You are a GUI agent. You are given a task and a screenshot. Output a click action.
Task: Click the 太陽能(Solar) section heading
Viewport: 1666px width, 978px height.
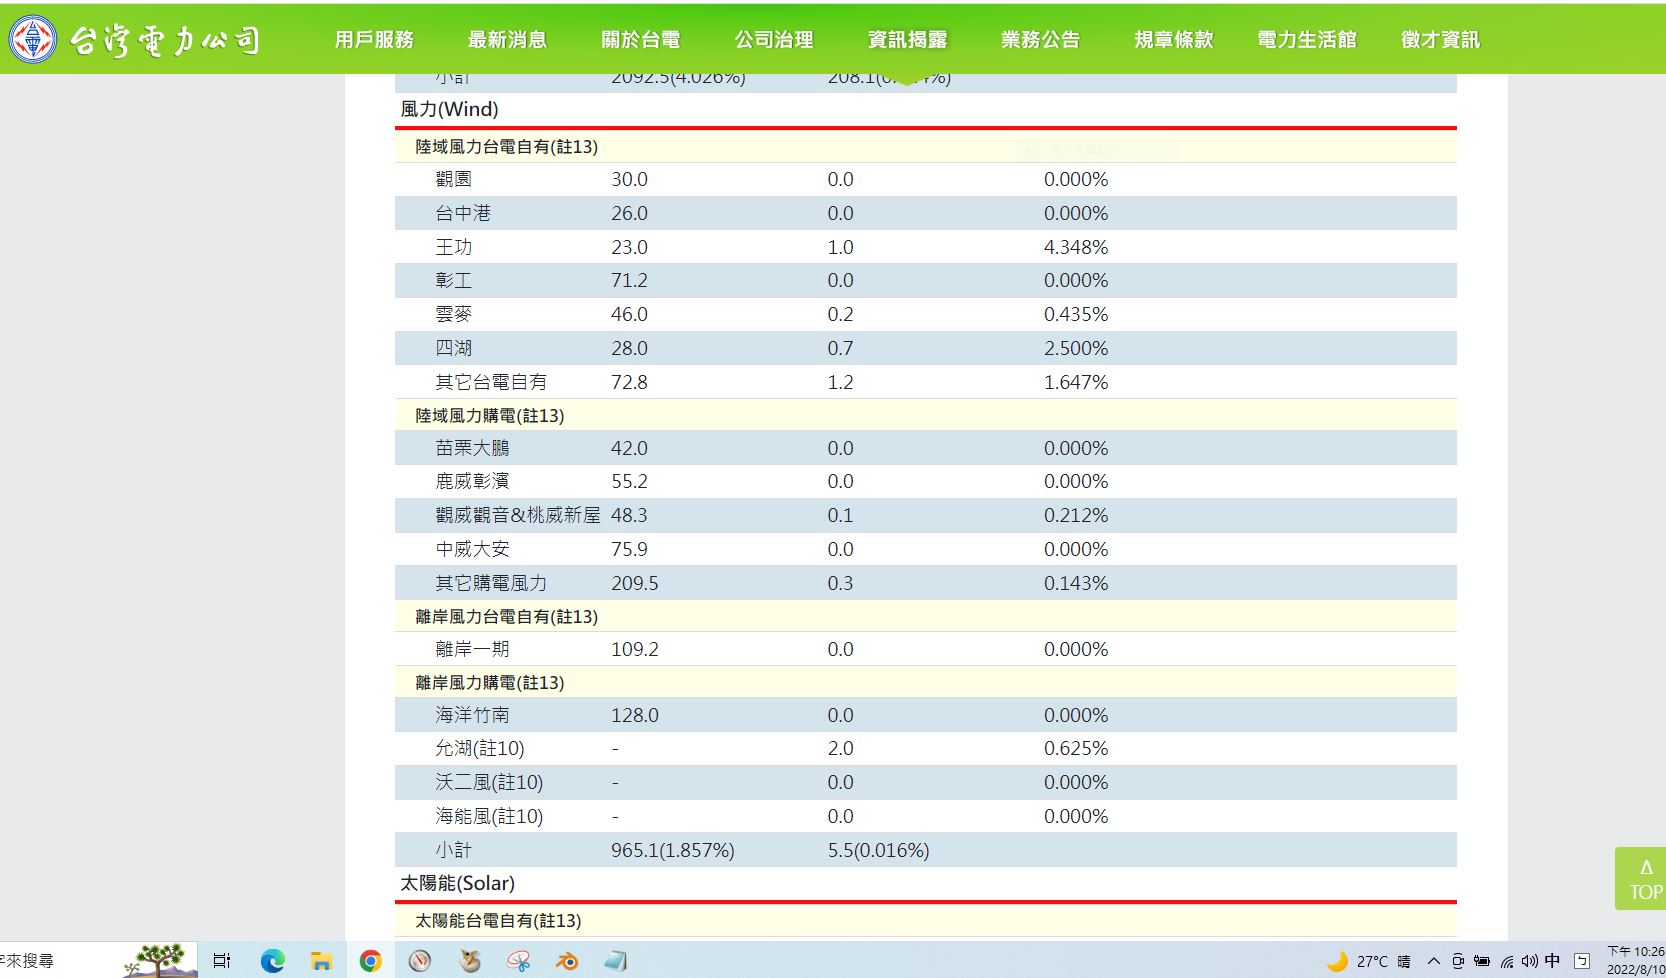pyautogui.click(x=457, y=883)
